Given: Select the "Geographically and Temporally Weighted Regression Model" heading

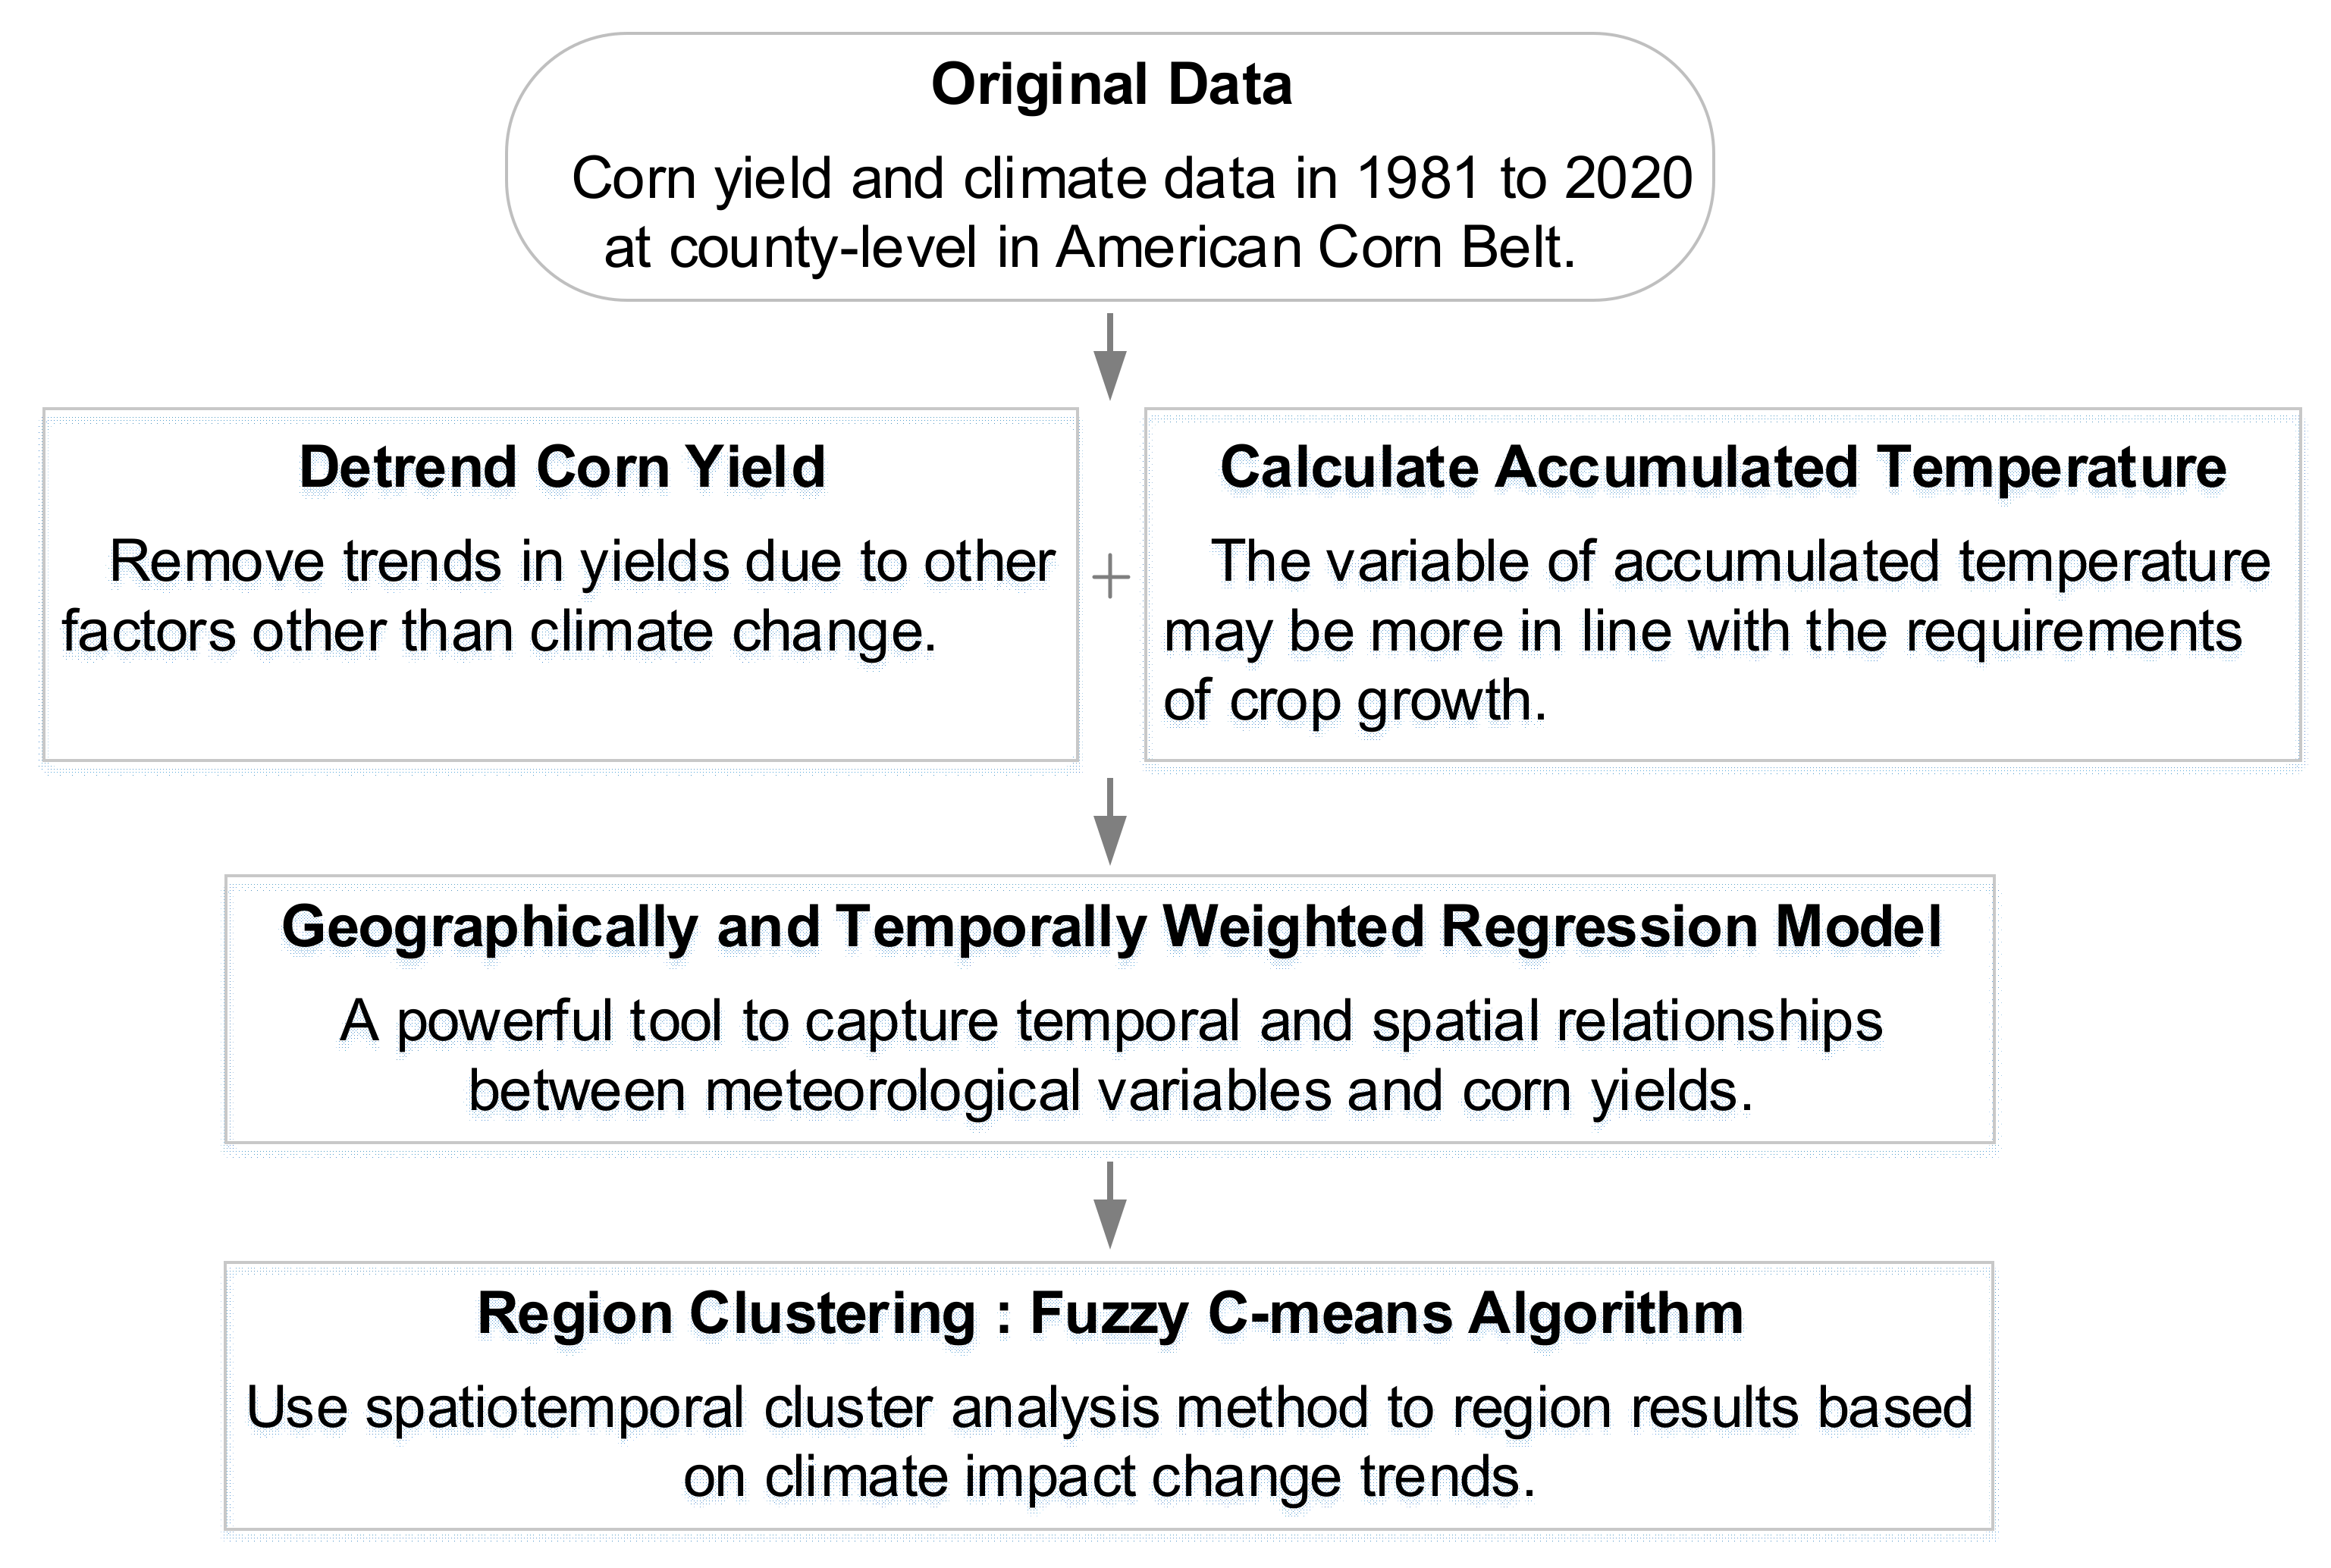Looking at the screenshot, I should click(1111, 927).
